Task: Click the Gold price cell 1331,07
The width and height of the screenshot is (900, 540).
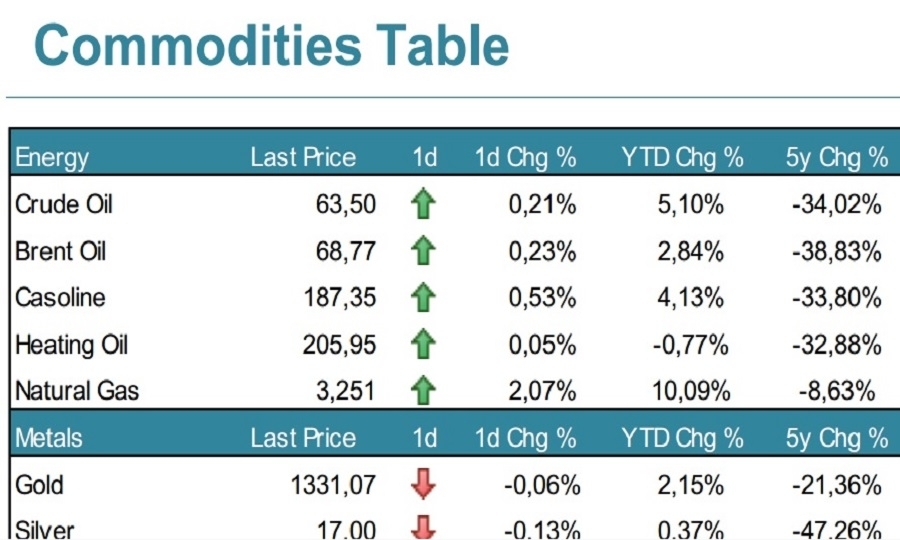Action: point(333,485)
